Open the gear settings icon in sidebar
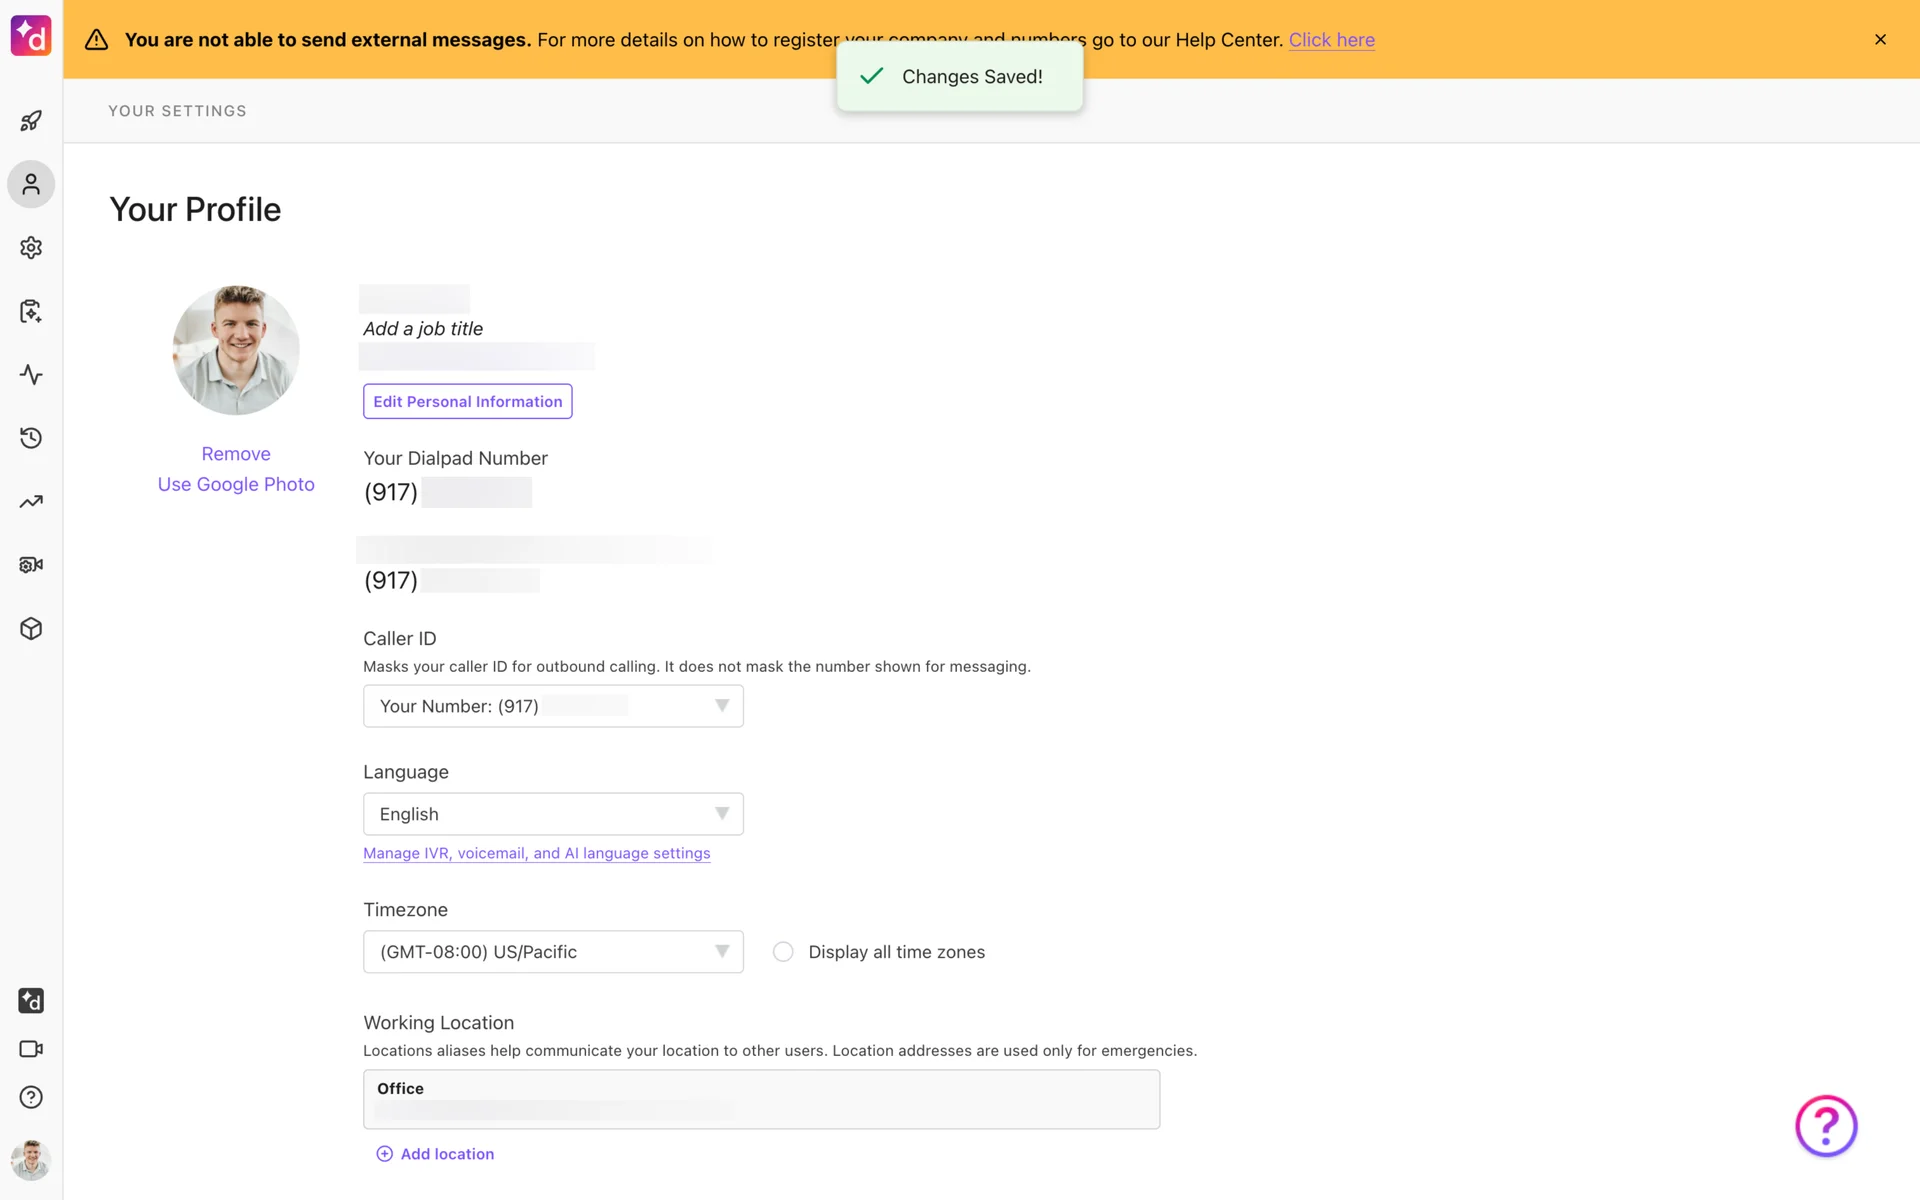 click(31, 247)
